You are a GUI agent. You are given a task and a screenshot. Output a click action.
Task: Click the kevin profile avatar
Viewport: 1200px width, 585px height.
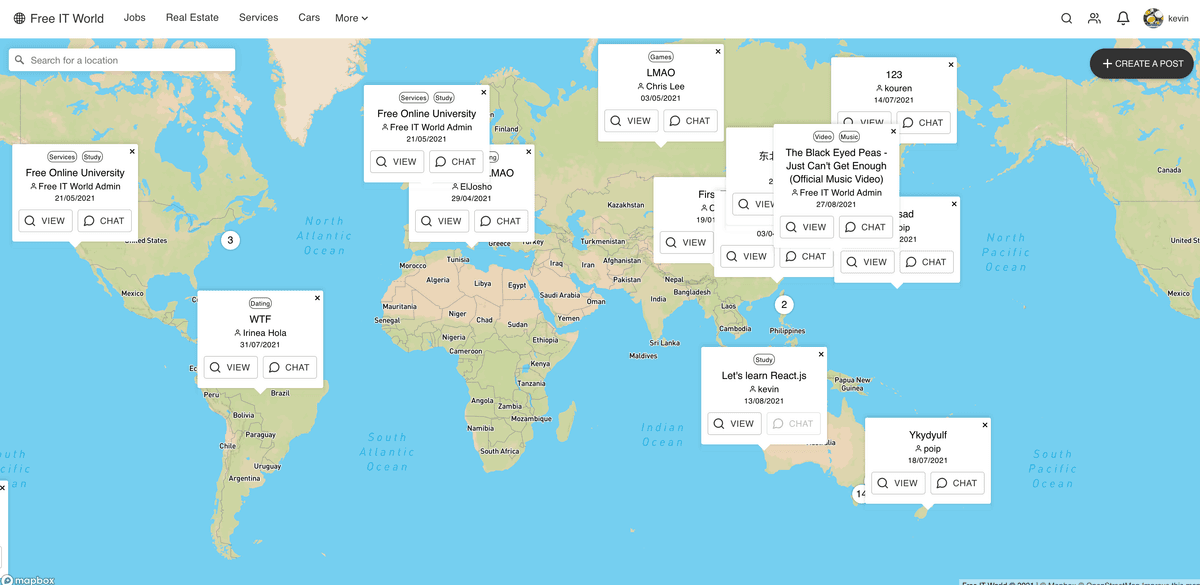pos(1153,18)
